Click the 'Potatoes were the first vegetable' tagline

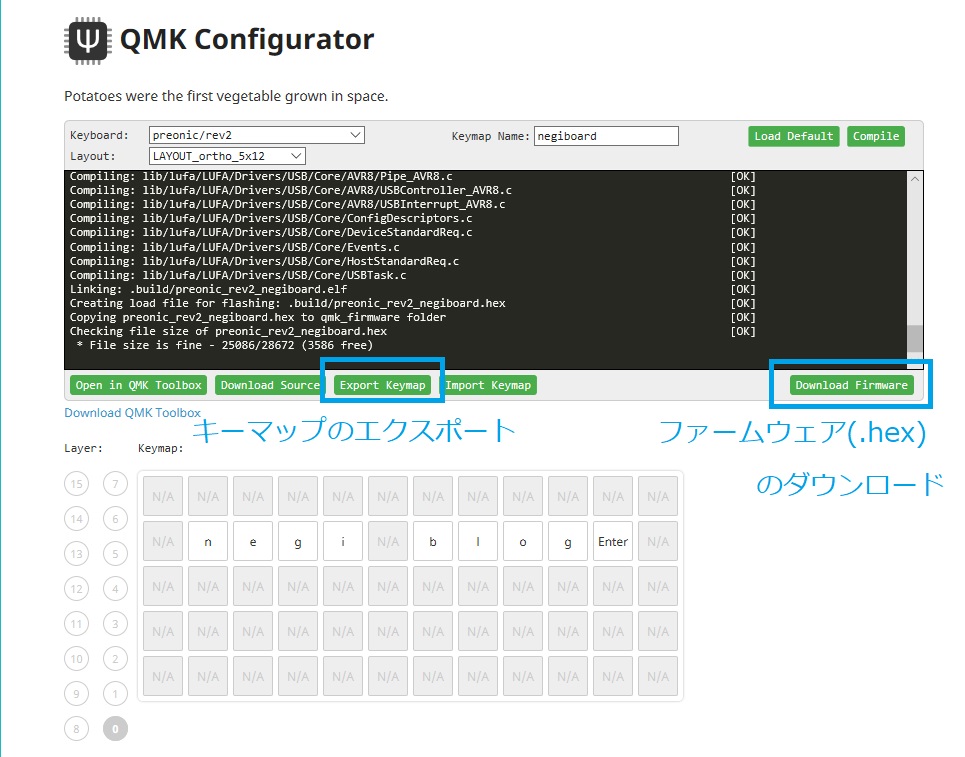click(x=226, y=97)
